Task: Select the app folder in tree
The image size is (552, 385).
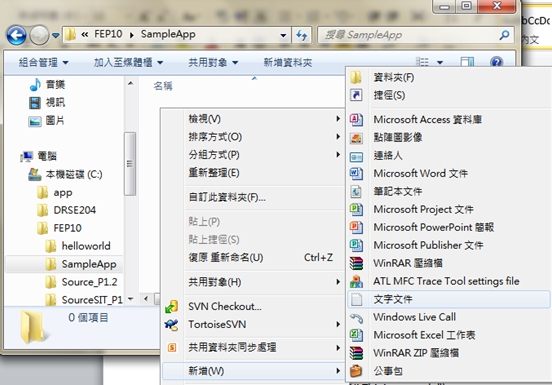Action: coord(55,192)
